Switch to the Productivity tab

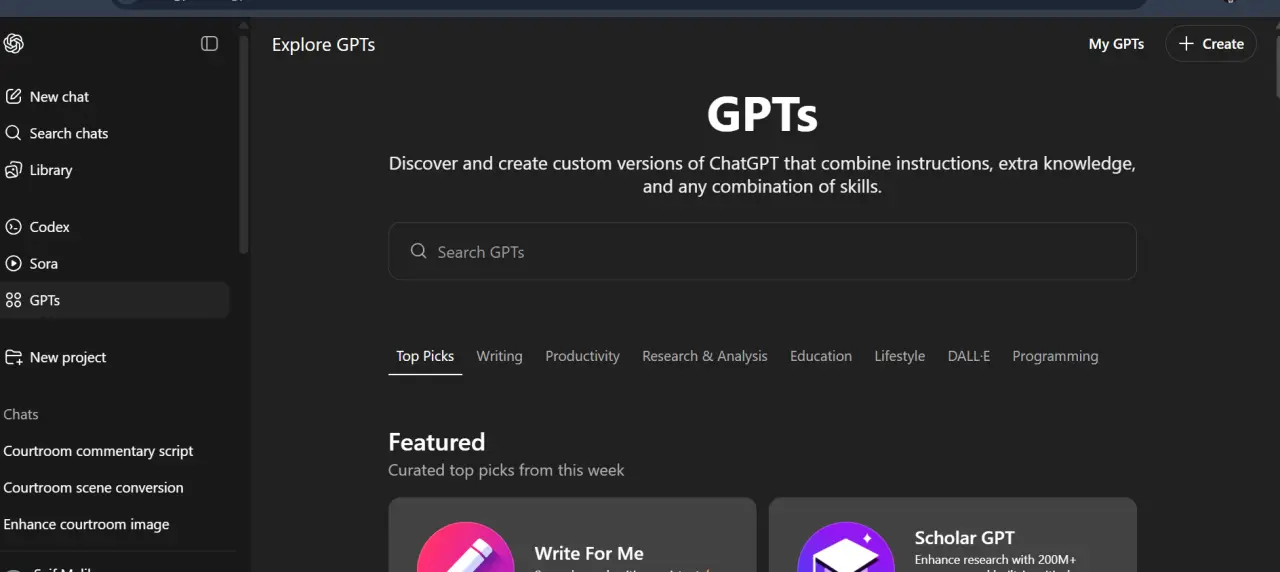coord(582,356)
